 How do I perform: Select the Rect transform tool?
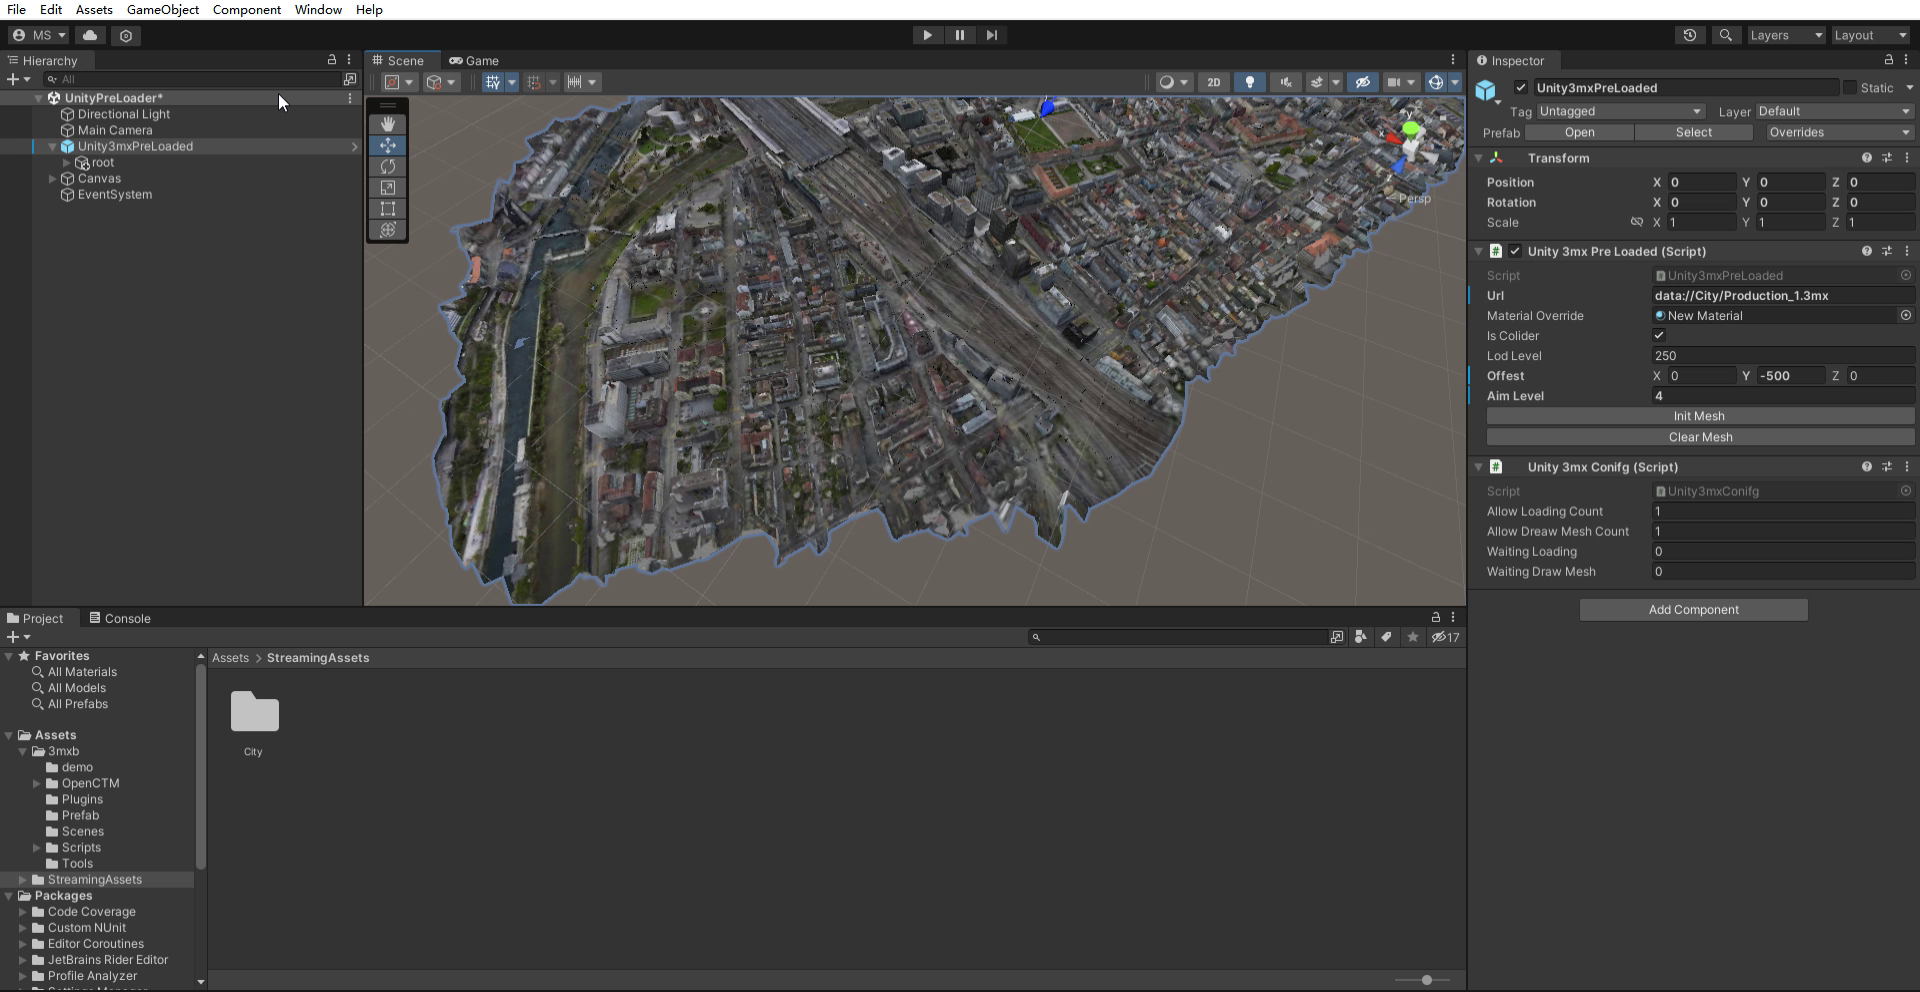pyautogui.click(x=388, y=208)
